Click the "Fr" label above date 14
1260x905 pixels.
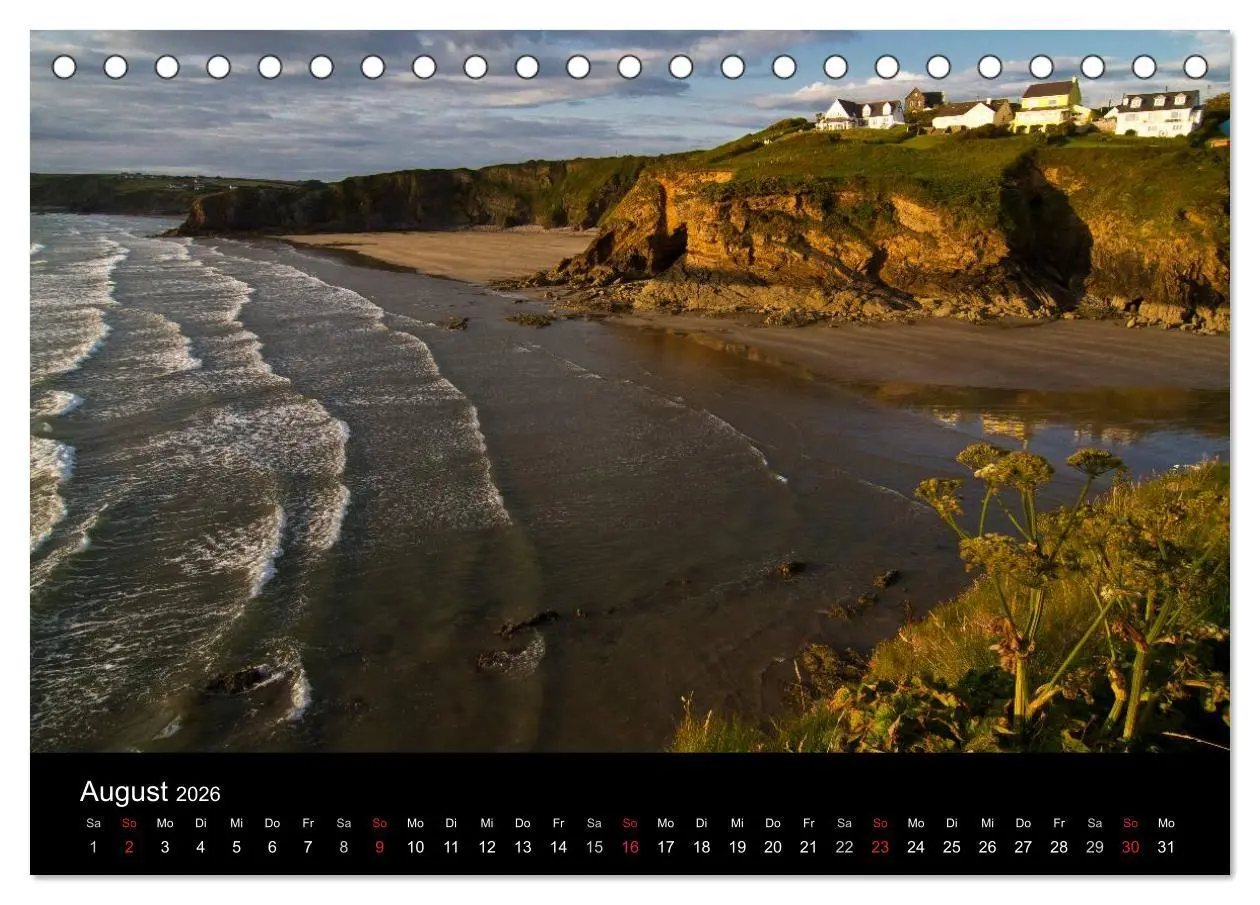(x=558, y=823)
